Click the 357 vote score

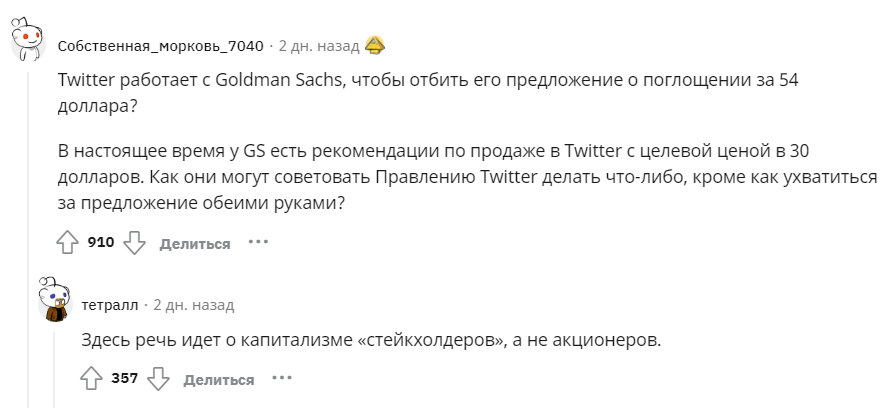tap(125, 379)
